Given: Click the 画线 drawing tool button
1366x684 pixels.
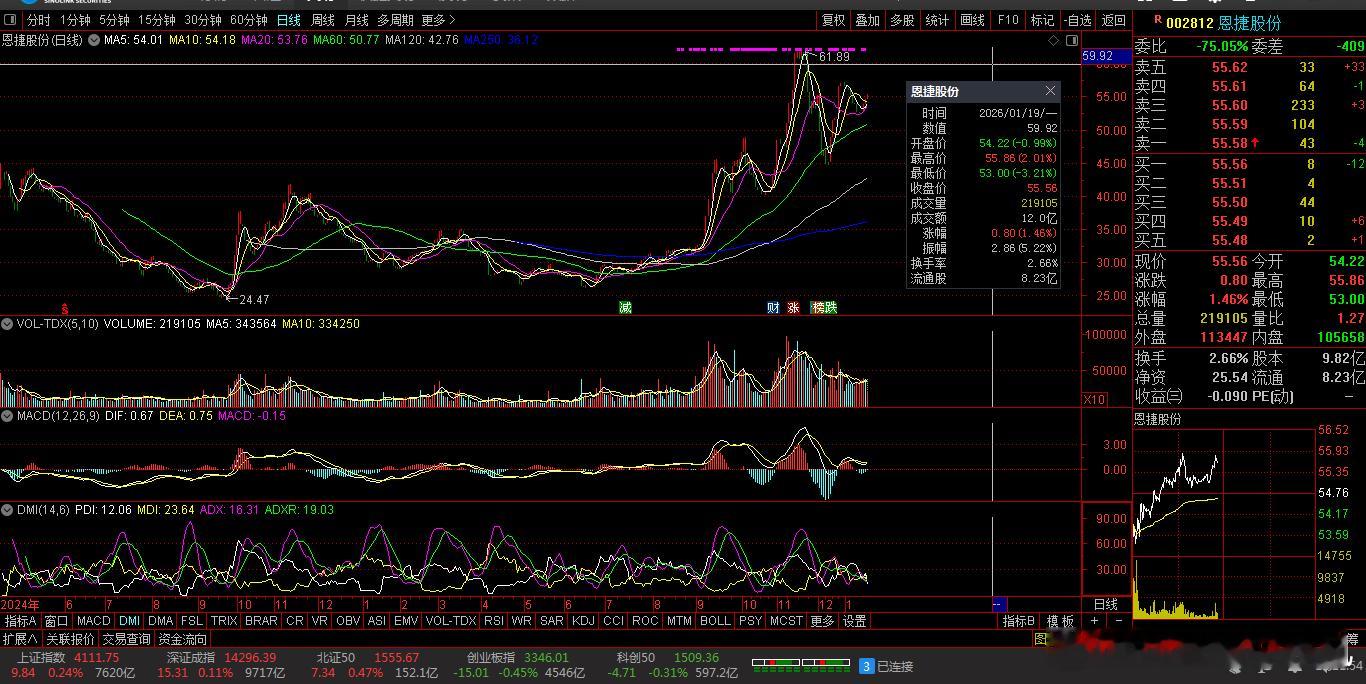Looking at the screenshot, I should [972, 20].
